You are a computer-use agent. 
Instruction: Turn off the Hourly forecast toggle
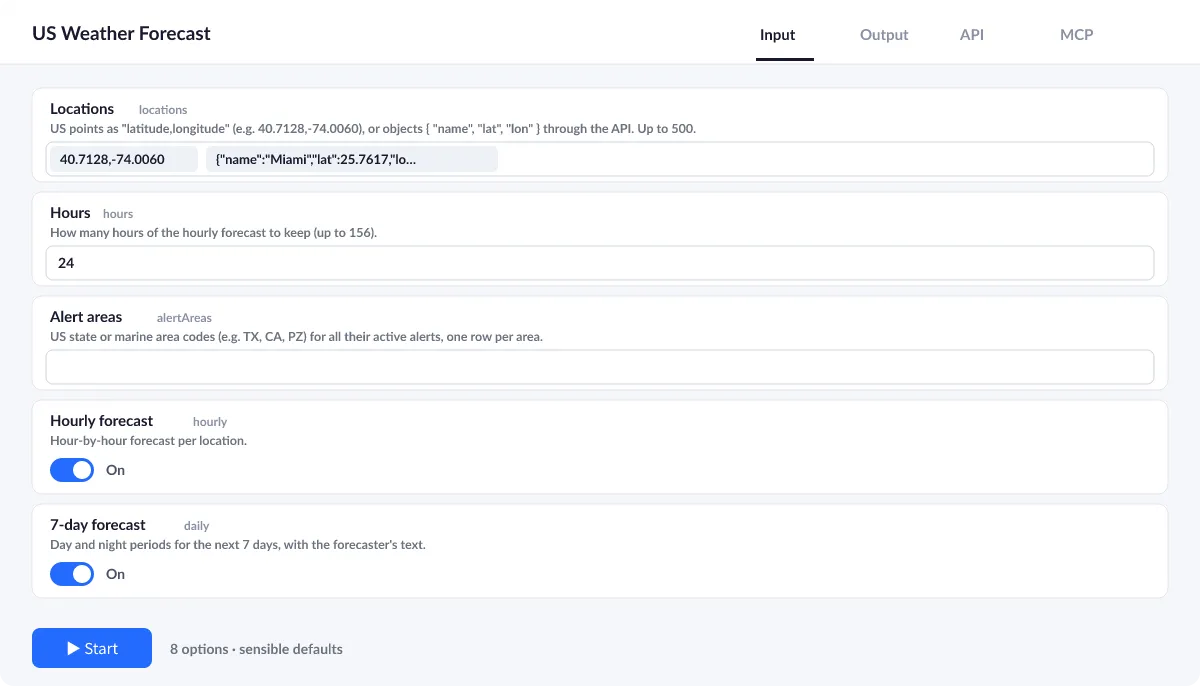coord(72,470)
